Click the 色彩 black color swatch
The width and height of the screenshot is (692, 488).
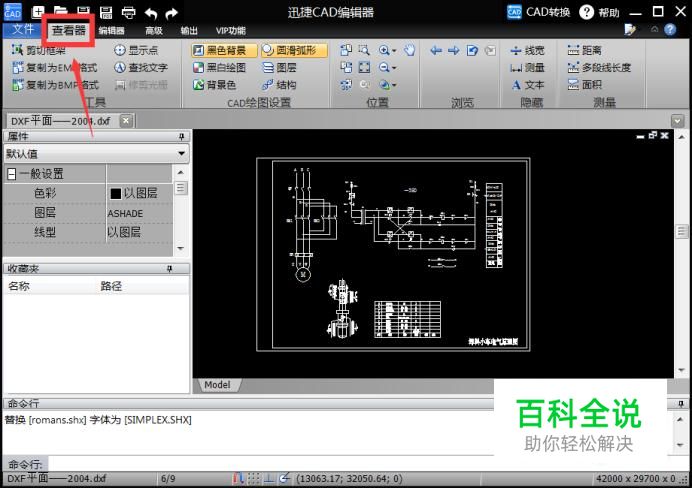point(116,194)
